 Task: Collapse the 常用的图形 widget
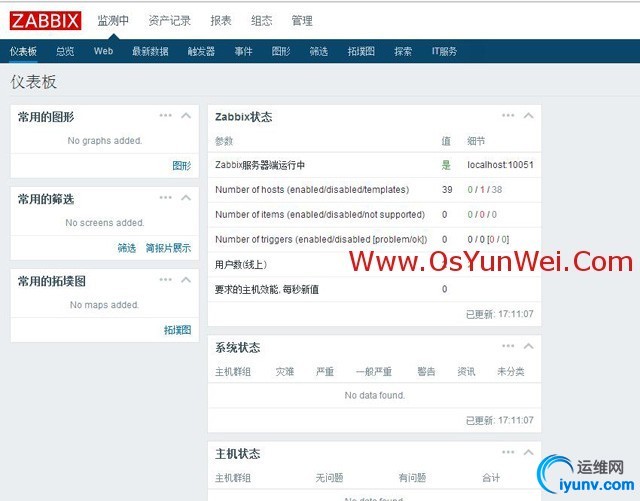tap(186, 116)
